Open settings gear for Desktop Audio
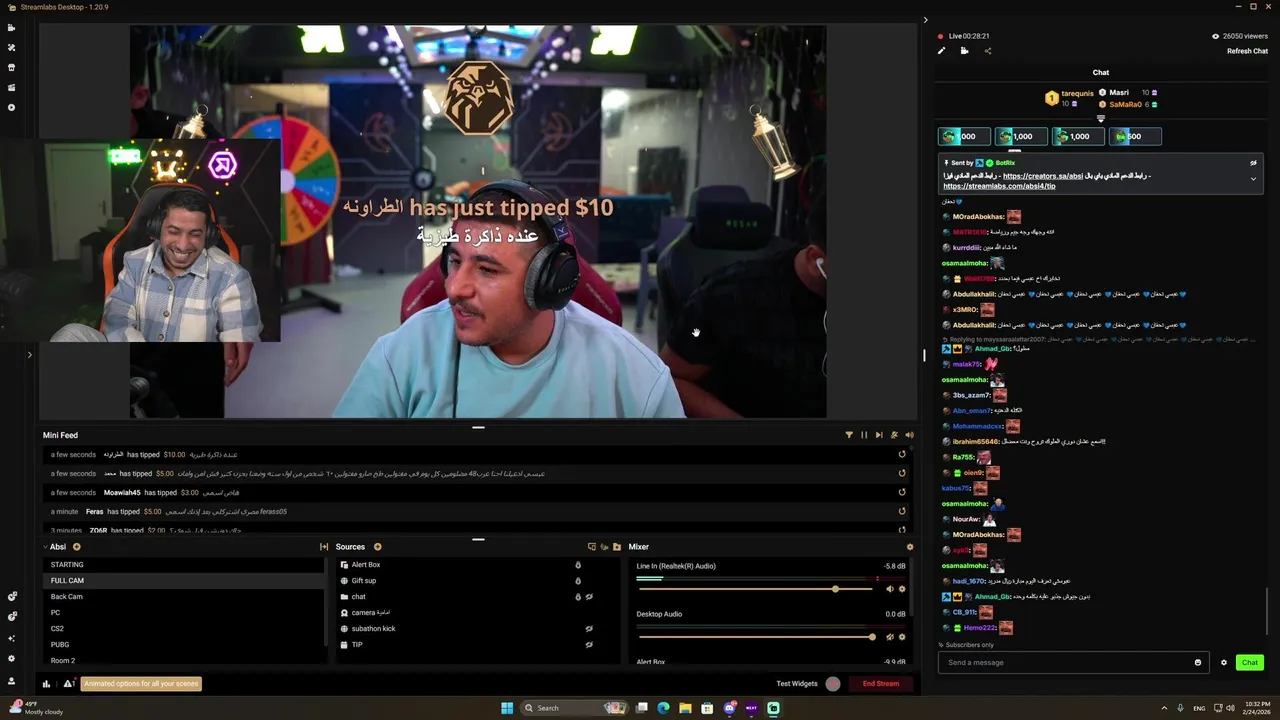Image resolution: width=1280 pixels, height=720 pixels. pyautogui.click(x=902, y=637)
